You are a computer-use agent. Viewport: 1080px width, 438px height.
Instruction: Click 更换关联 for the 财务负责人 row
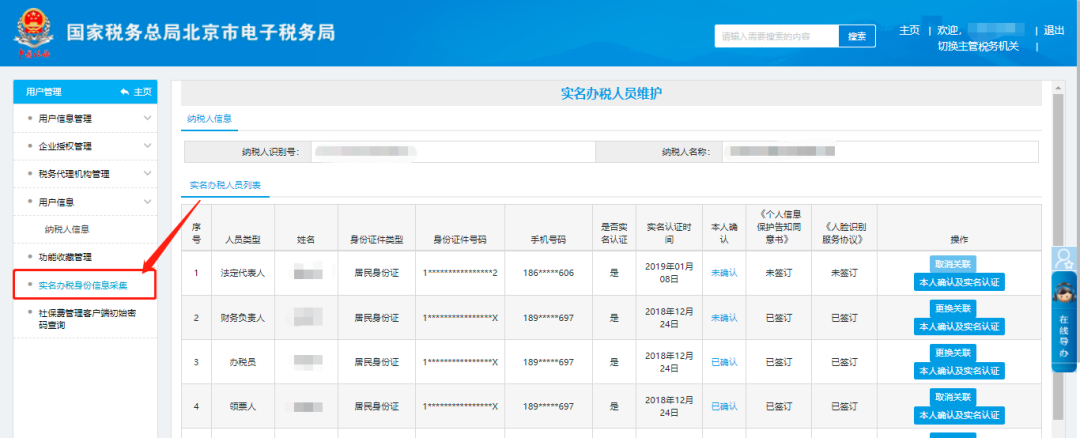953,308
